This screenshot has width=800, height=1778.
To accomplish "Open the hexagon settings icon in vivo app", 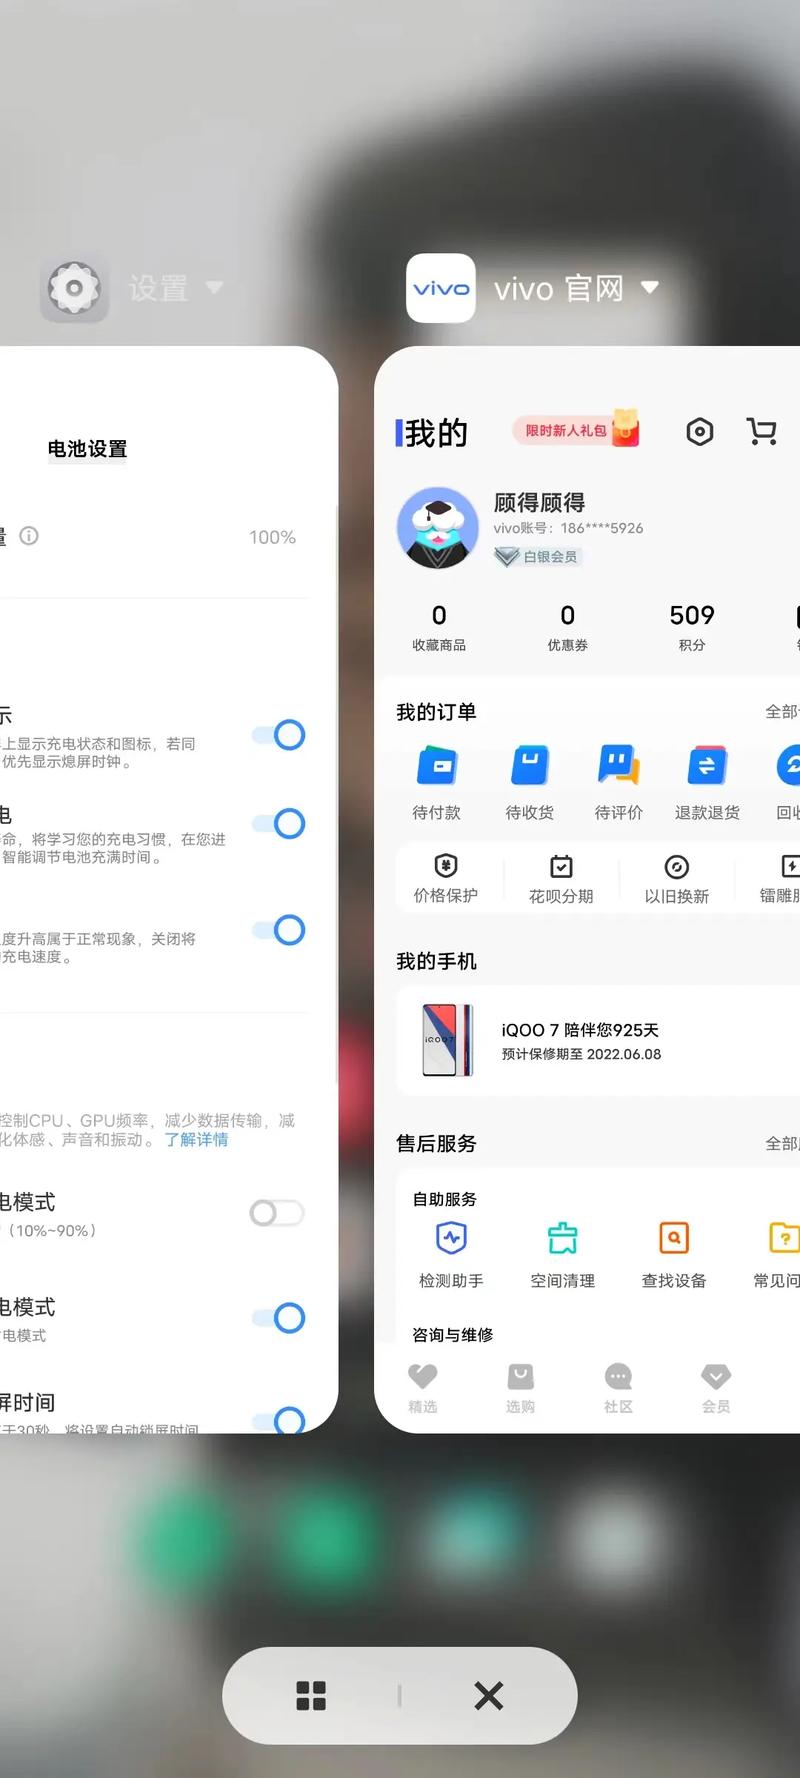I will pos(700,432).
